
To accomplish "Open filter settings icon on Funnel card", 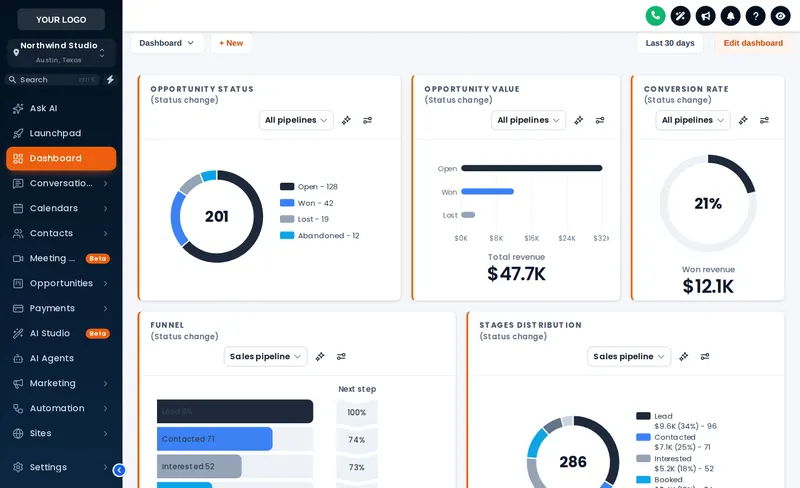I will coord(341,357).
